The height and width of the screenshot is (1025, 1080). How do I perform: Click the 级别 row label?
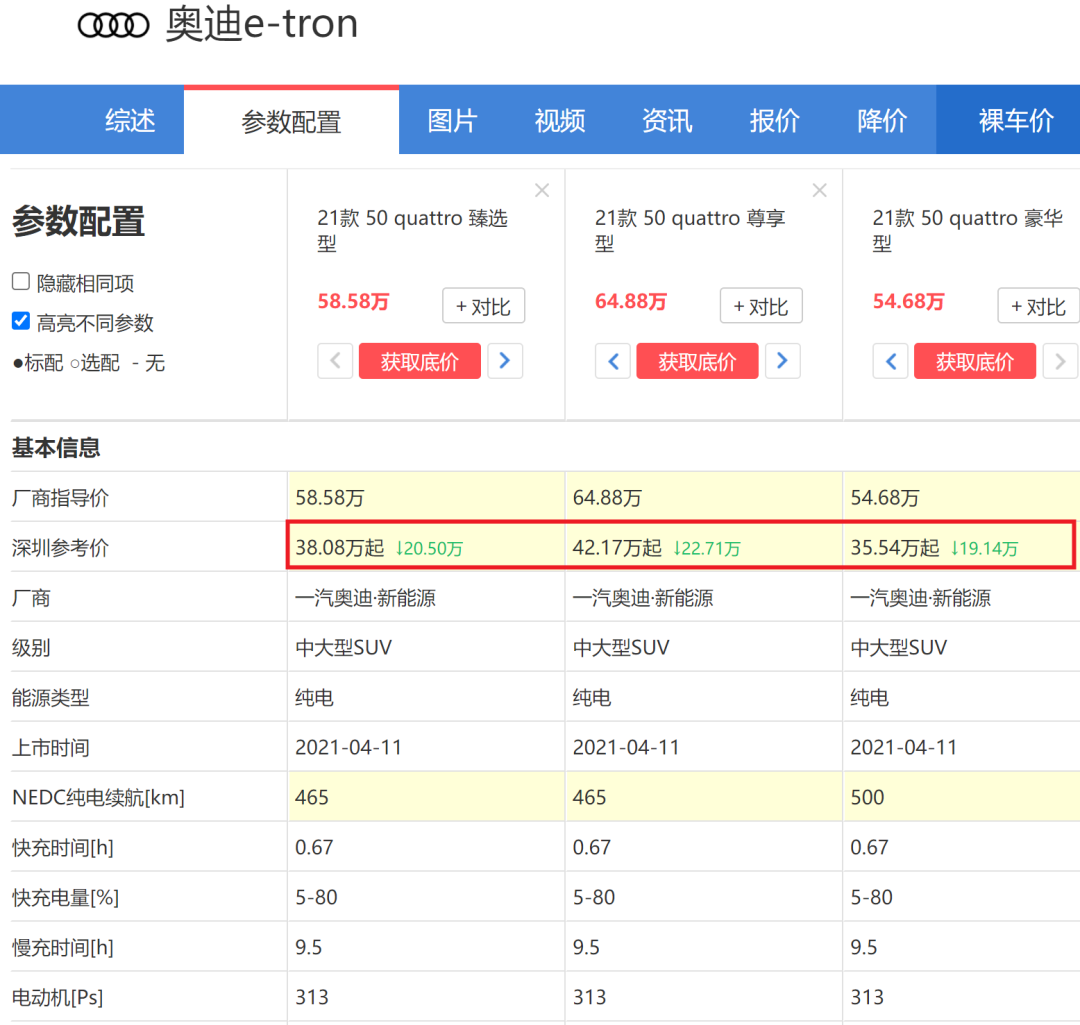(31, 648)
